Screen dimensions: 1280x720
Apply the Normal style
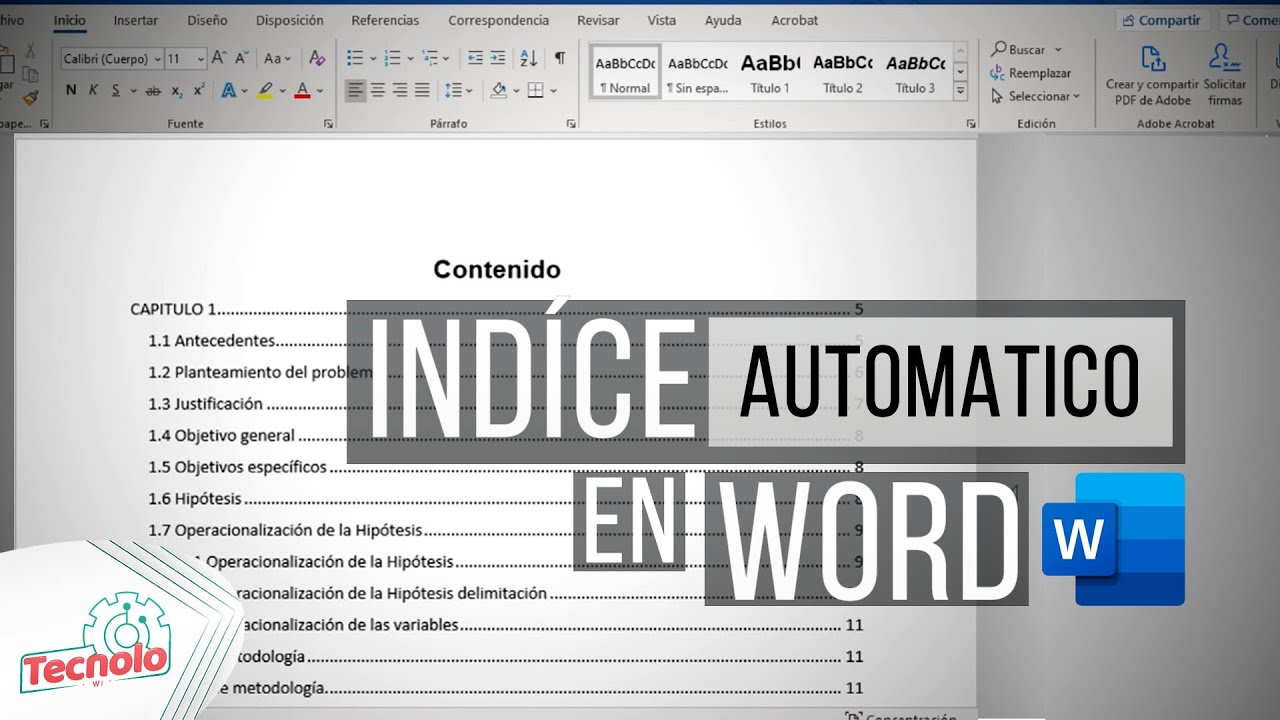pyautogui.click(x=625, y=72)
